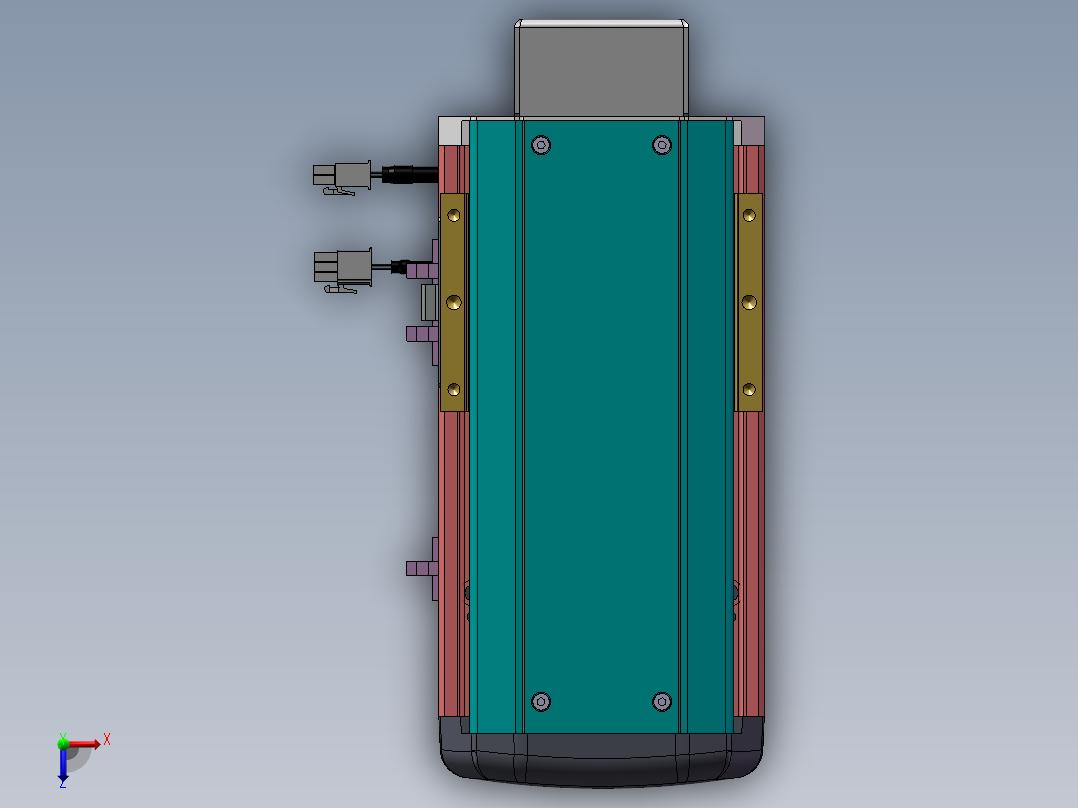This screenshot has width=1078, height=808.
Task: Pick the bottom-right screw on the teal cover
Action: click(x=661, y=702)
